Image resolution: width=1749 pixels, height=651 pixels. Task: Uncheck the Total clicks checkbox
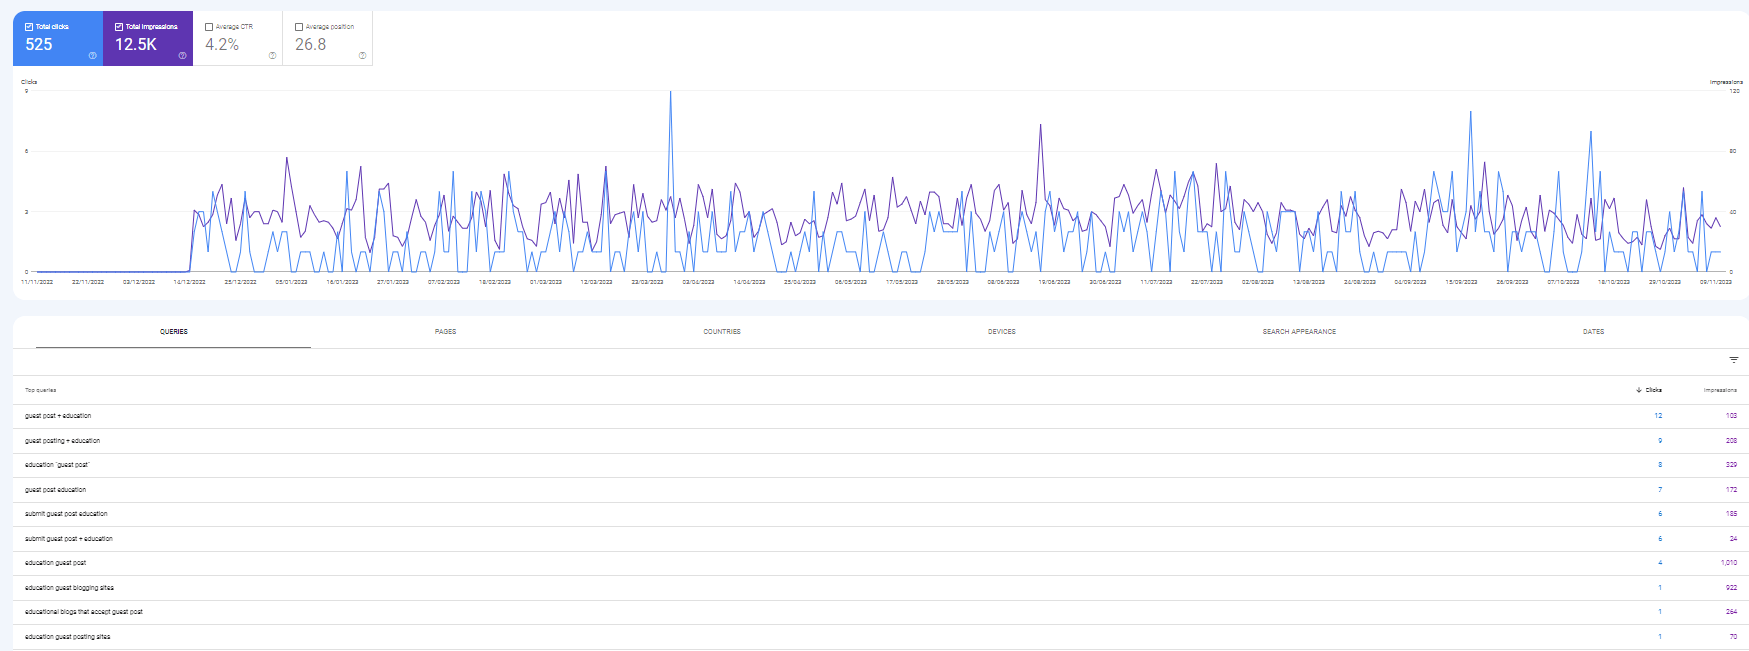(x=29, y=27)
